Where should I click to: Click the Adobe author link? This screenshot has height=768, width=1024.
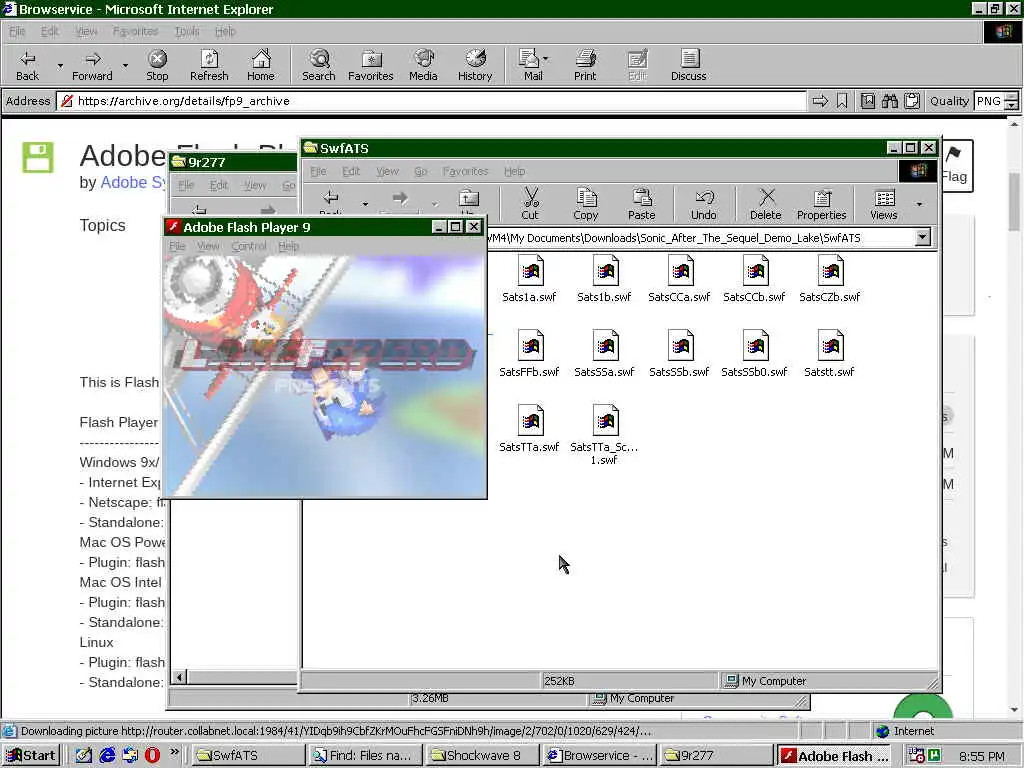133,182
